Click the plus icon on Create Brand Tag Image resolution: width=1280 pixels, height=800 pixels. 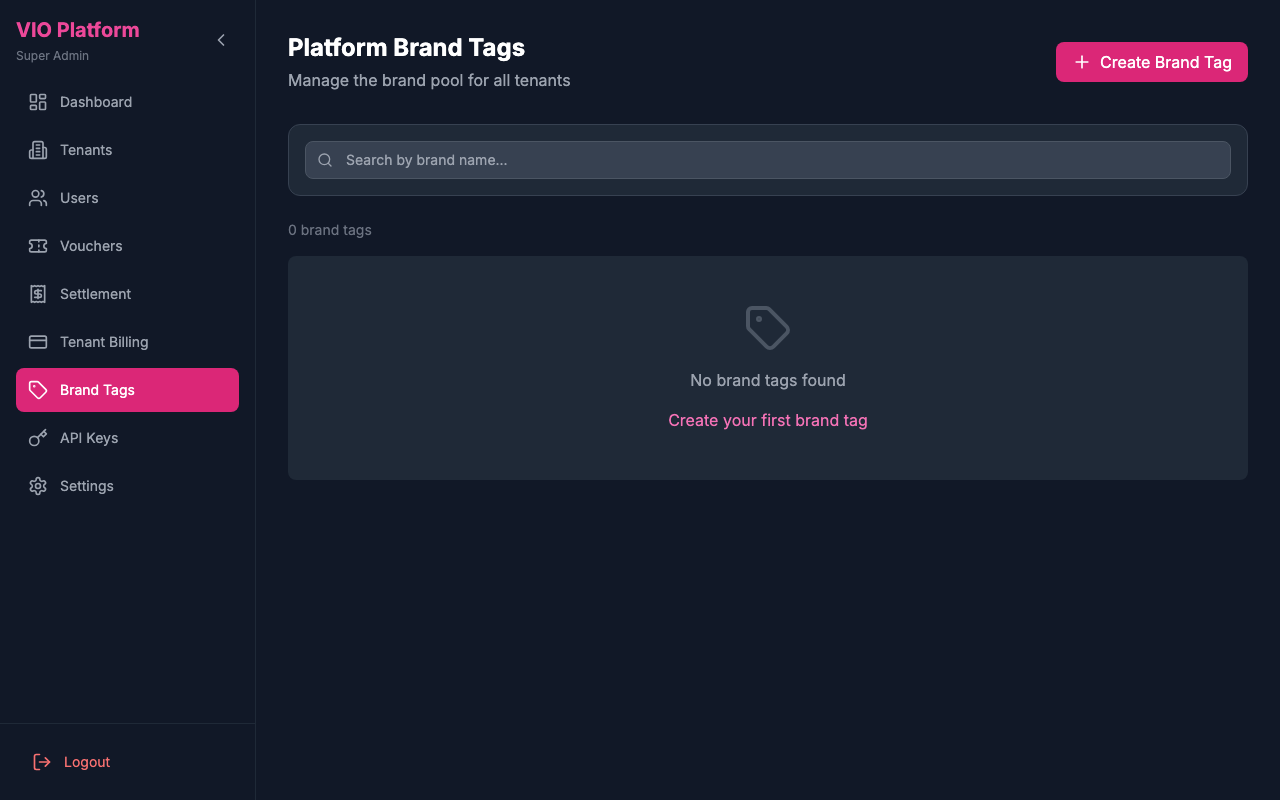1081,62
